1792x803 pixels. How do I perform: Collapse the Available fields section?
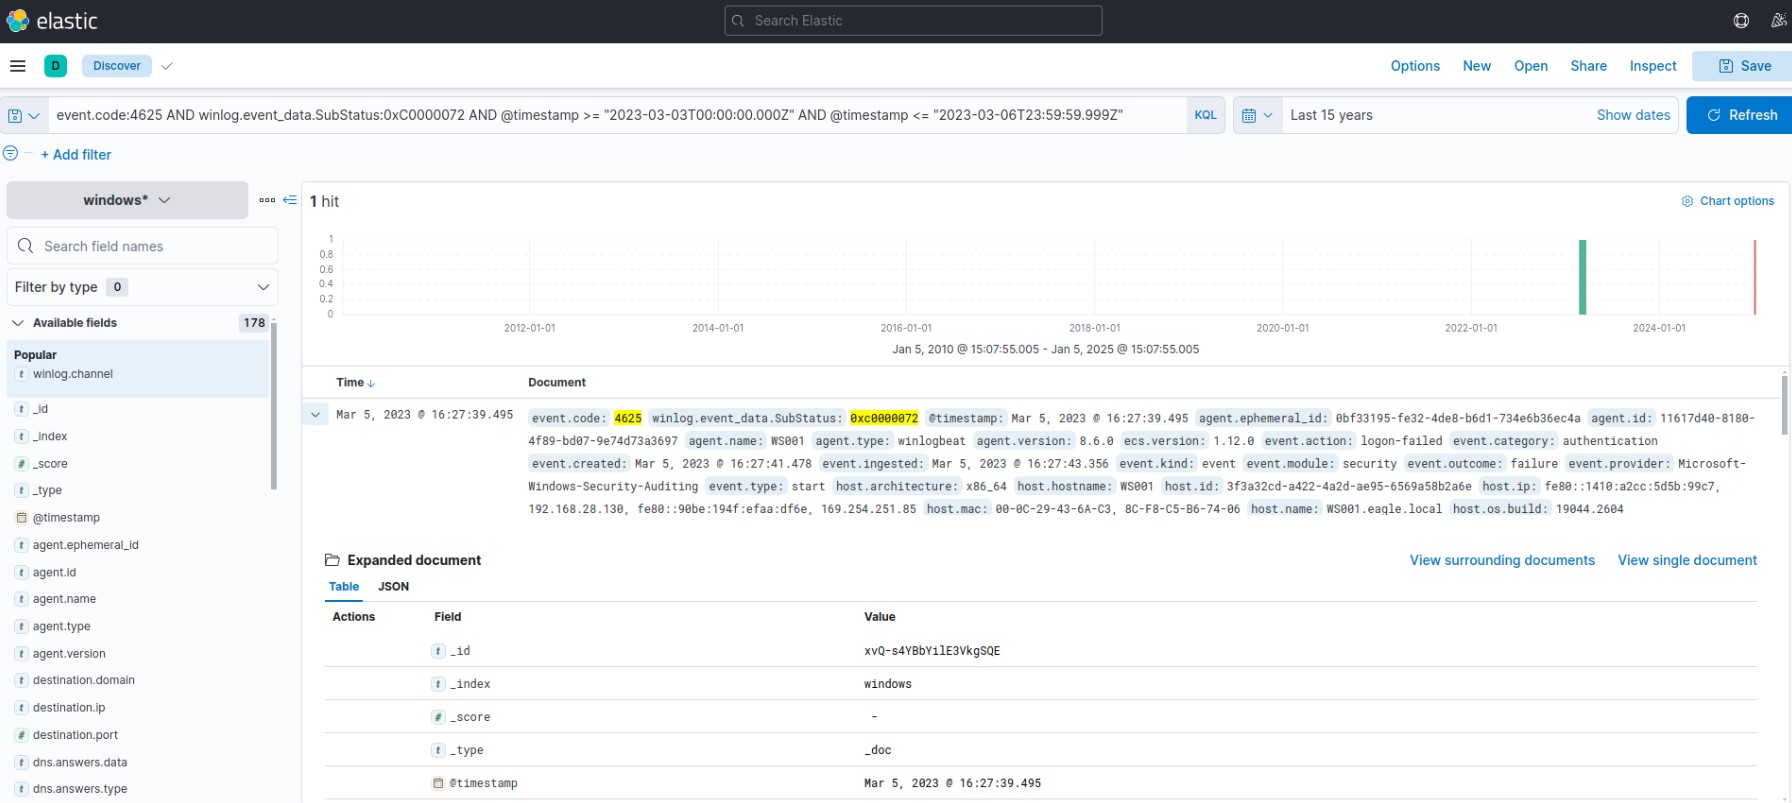point(18,323)
